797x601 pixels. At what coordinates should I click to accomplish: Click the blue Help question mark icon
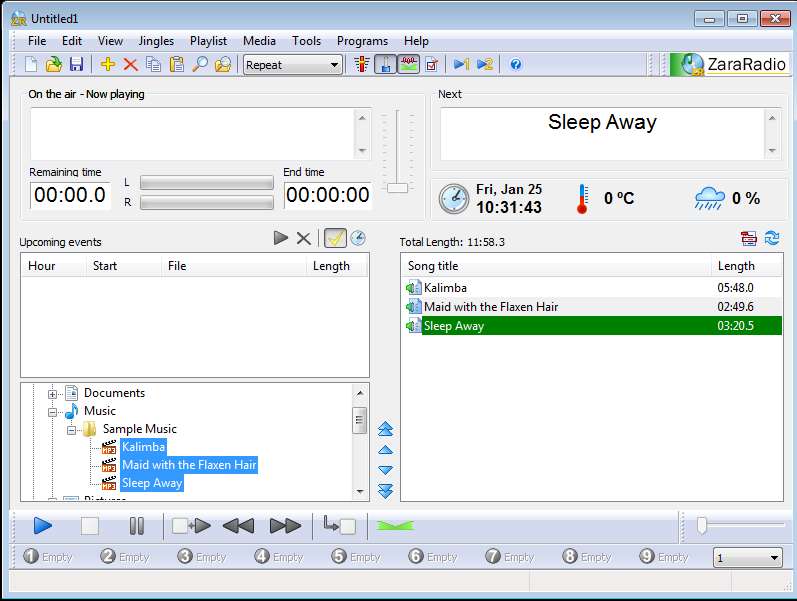point(516,65)
